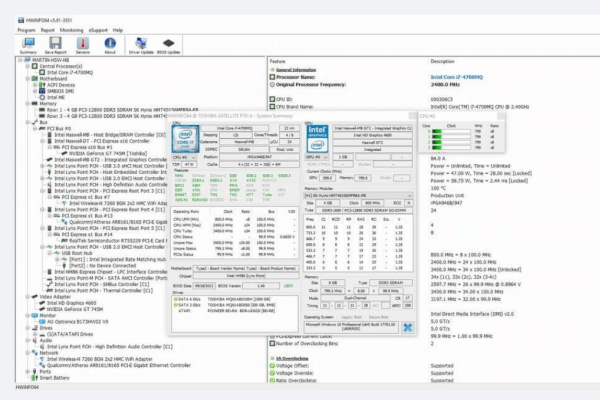Click the Intel Graphics logo badge
Viewport: 600px width, 400px height.
(x=317, y=139)
